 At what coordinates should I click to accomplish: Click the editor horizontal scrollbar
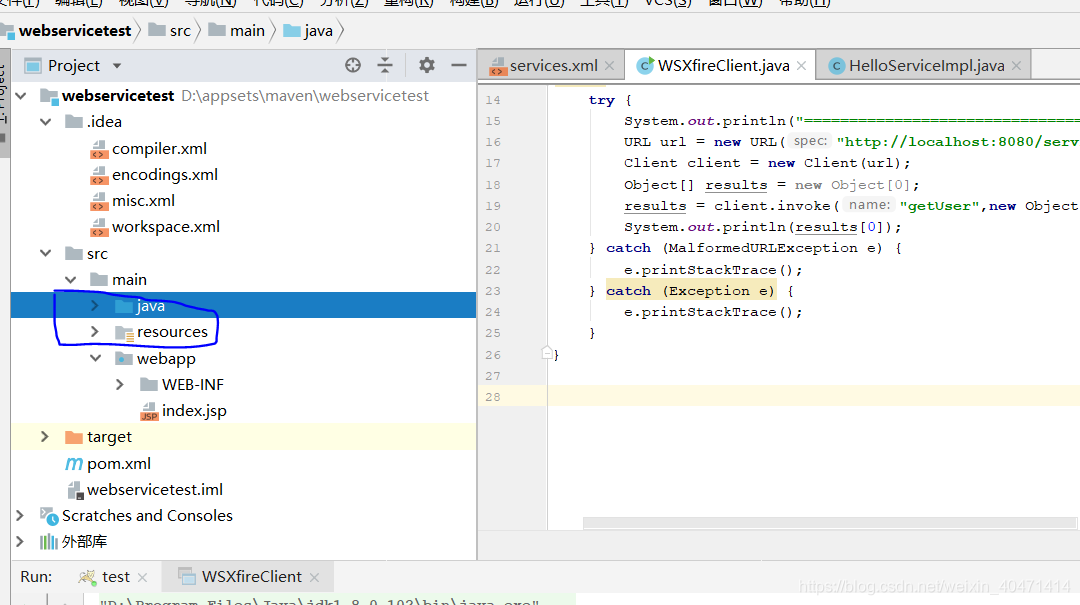pos(830,523)
